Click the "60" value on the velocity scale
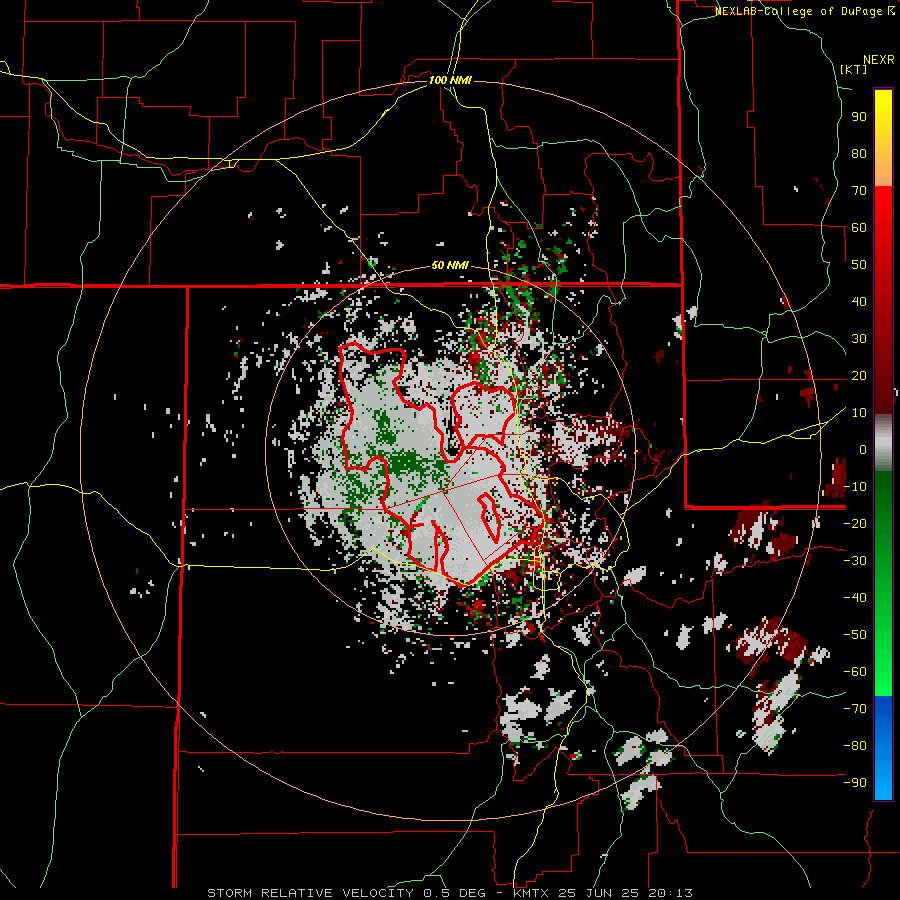Screen dimensions: 900x900 pyautogui.click(x=859, y=227)
